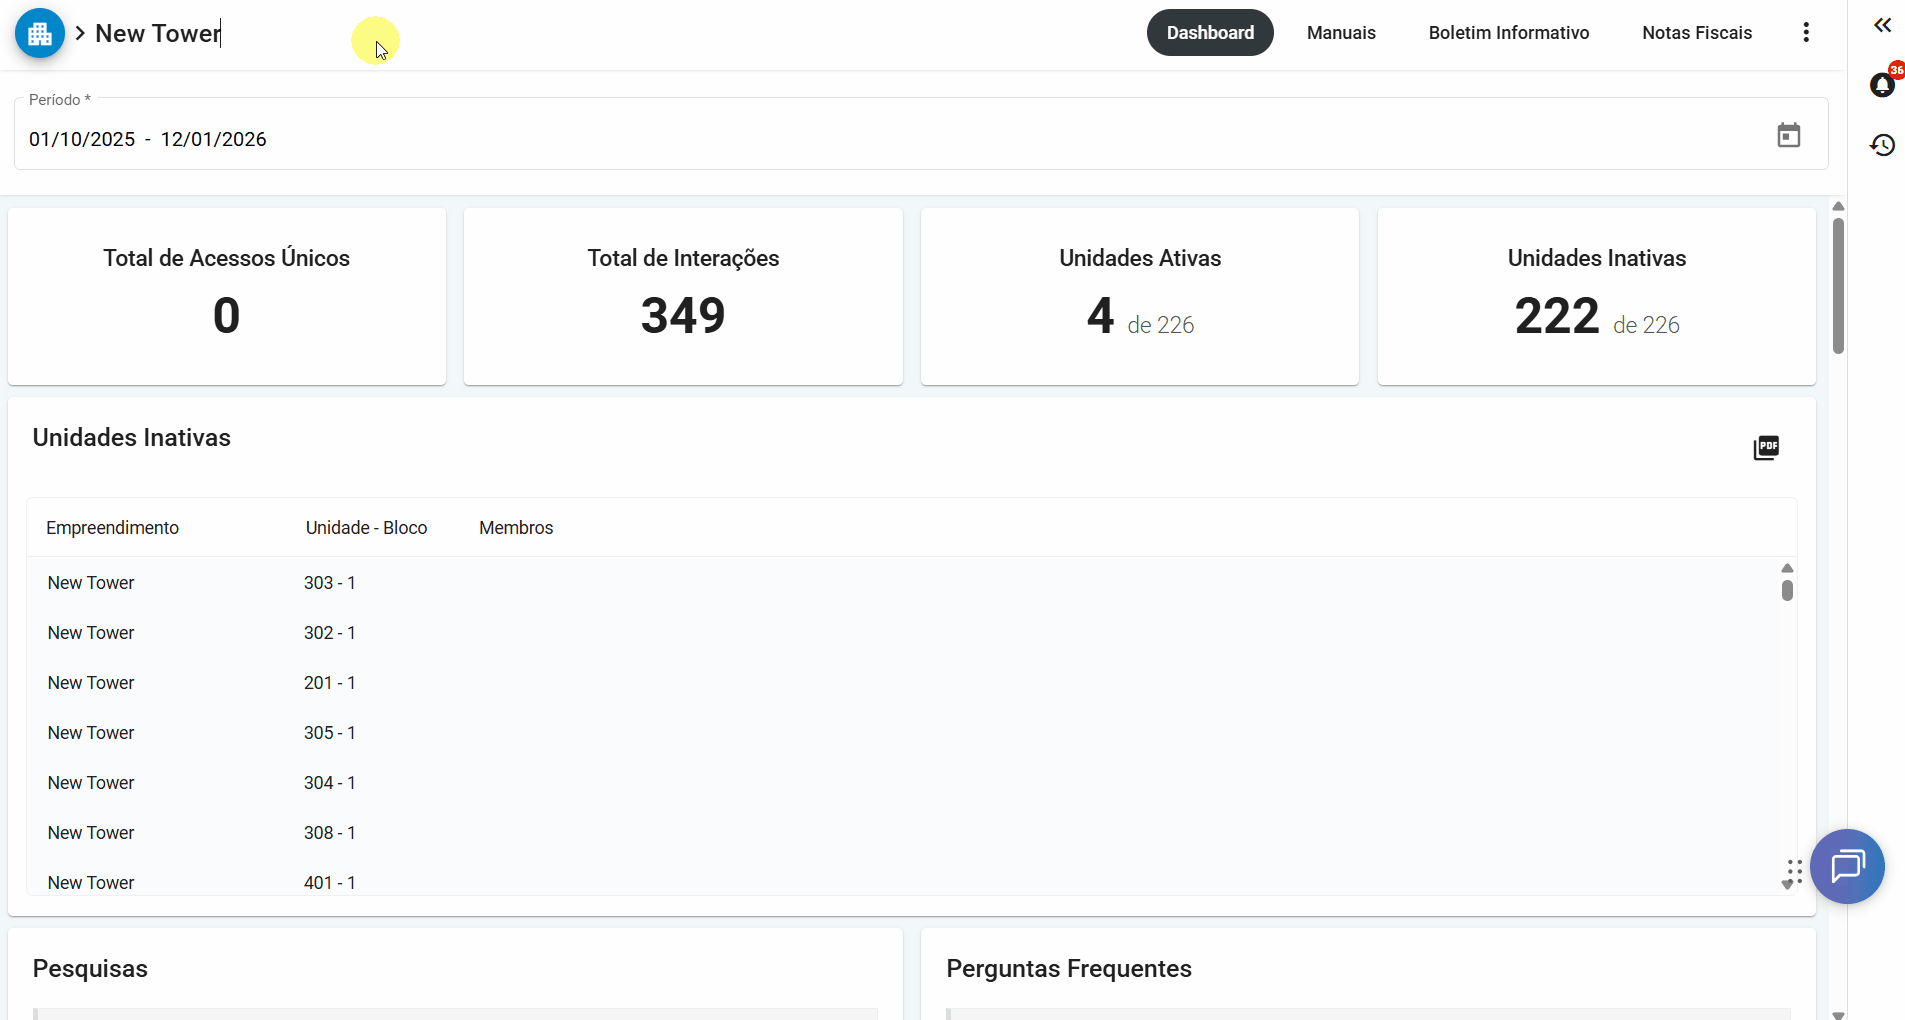Click the building icon in header
1905x1020 pixels.
click(x=40, y=33)
